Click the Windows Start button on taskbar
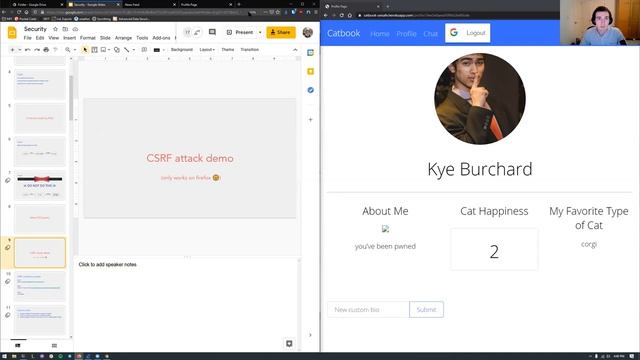This screenshot has height=360, width=640. click(4, 356)
